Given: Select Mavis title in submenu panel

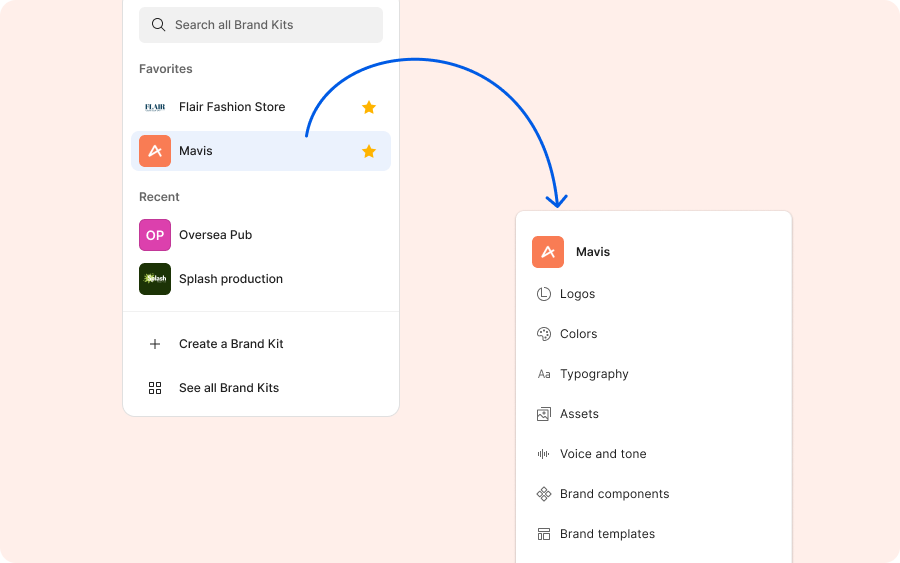Looking at the screenshot, I should [593, 252].
